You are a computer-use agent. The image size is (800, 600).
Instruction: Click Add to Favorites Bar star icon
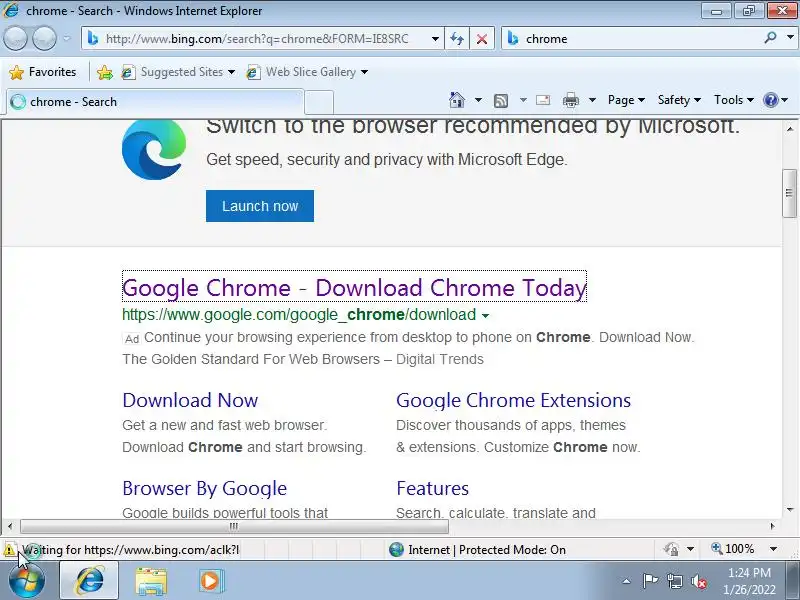pyautogui.click(x=105, y=72)
